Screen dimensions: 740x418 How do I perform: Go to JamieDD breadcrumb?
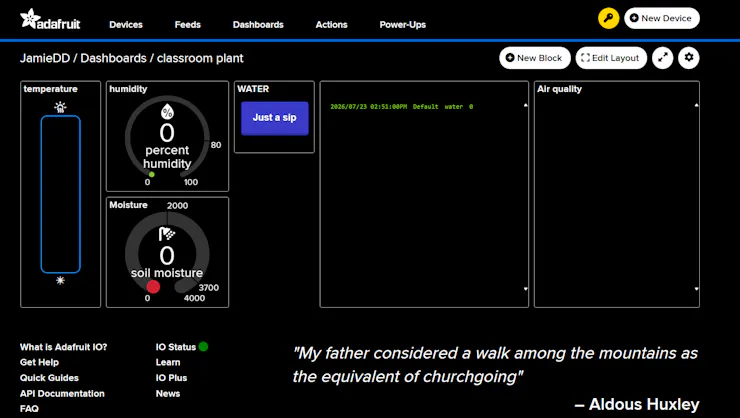pyautogui.click(x=45, y=59)
